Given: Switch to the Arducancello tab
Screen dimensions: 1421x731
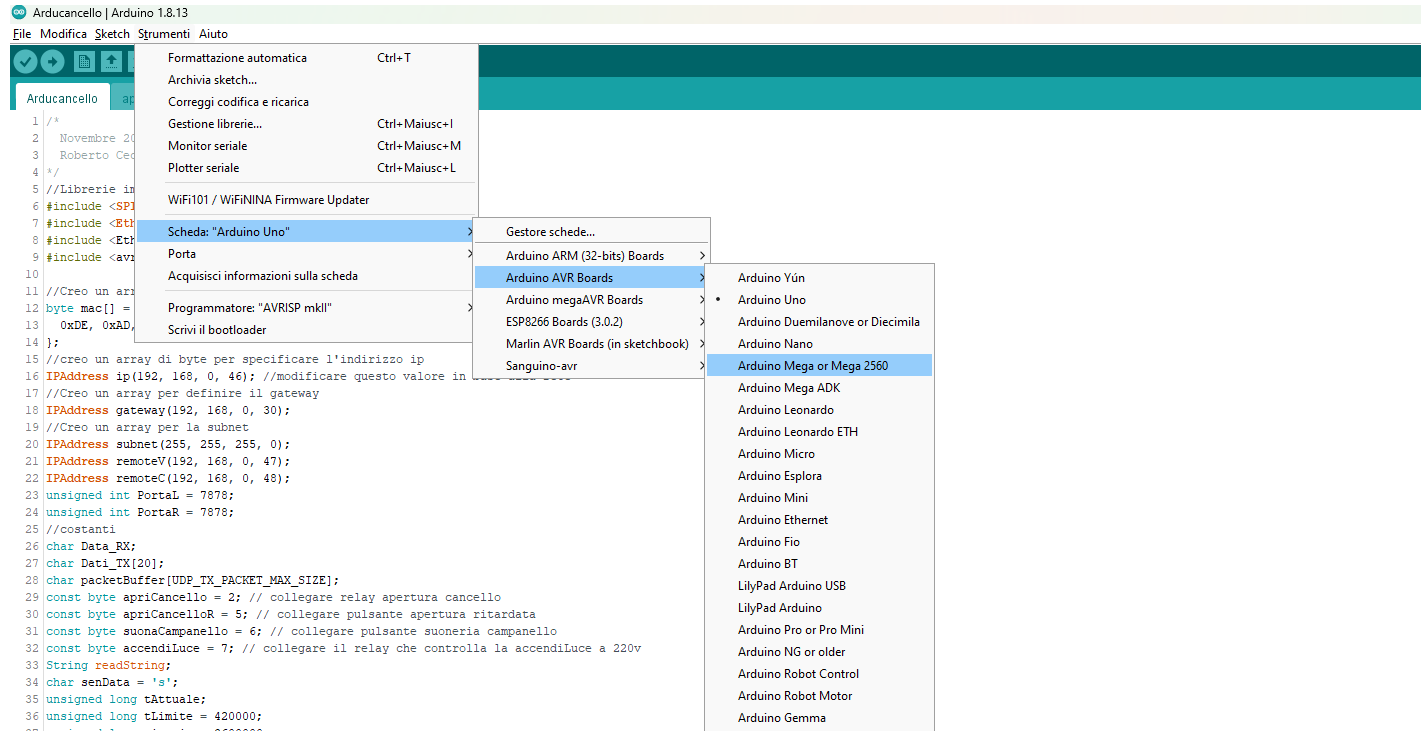Looking at the screenshot, I should click(62, 98).
